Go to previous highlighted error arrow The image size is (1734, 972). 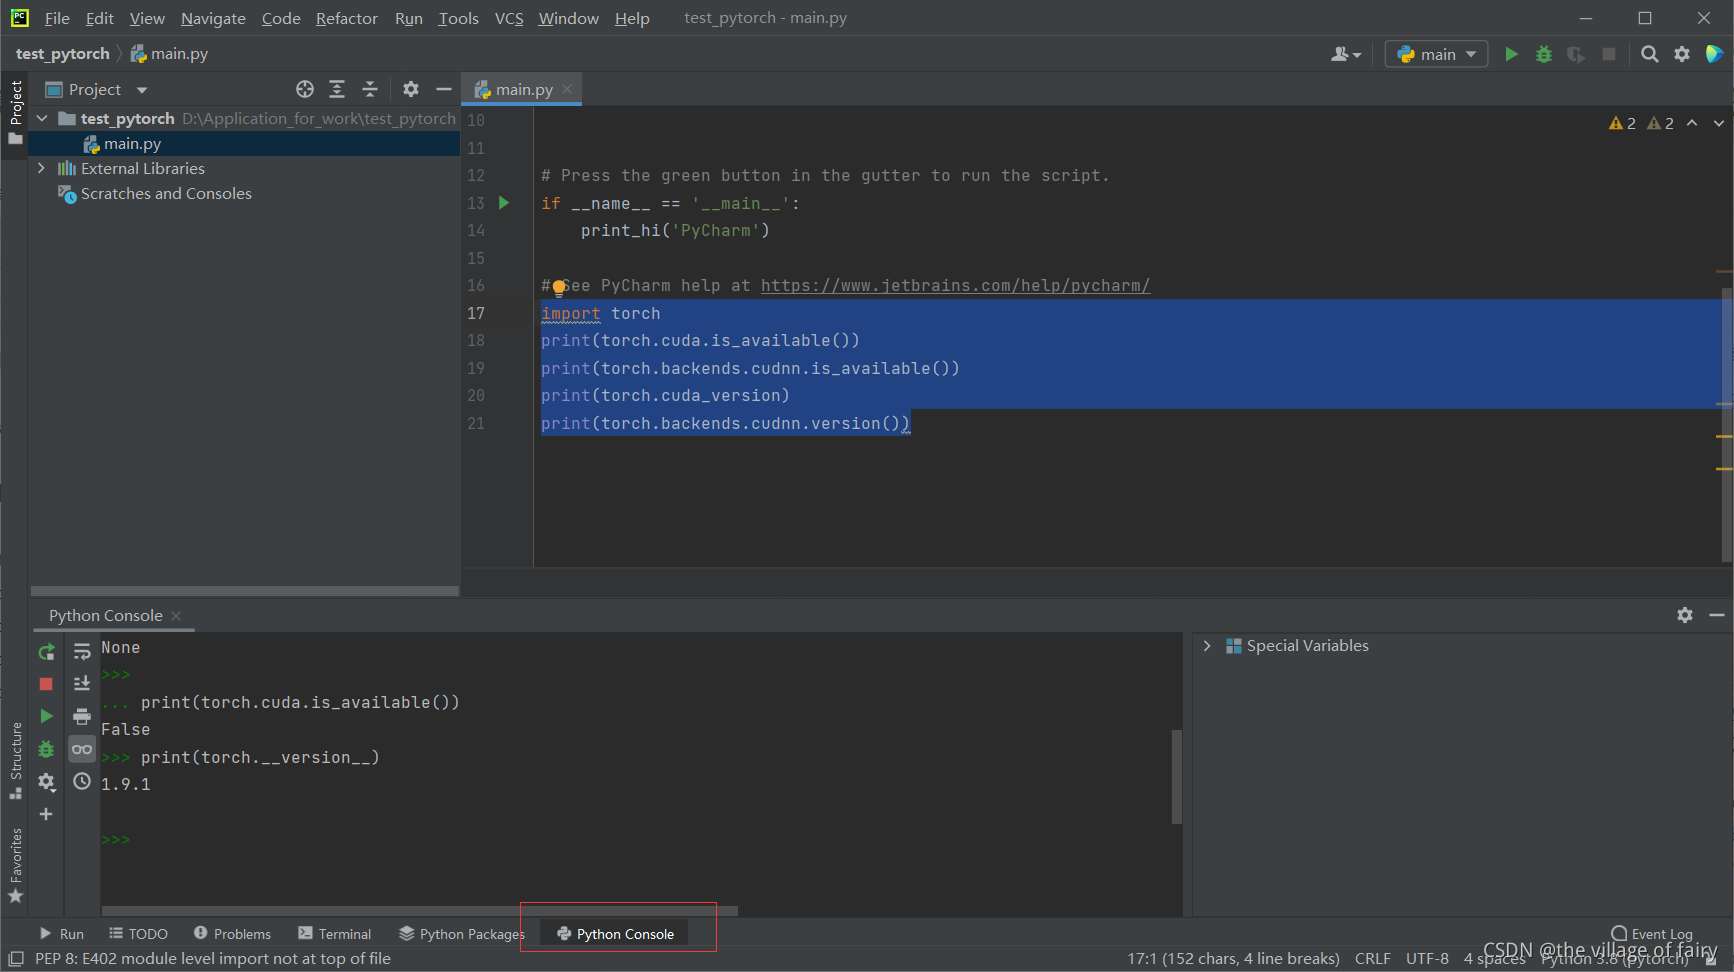(1692, 123)
